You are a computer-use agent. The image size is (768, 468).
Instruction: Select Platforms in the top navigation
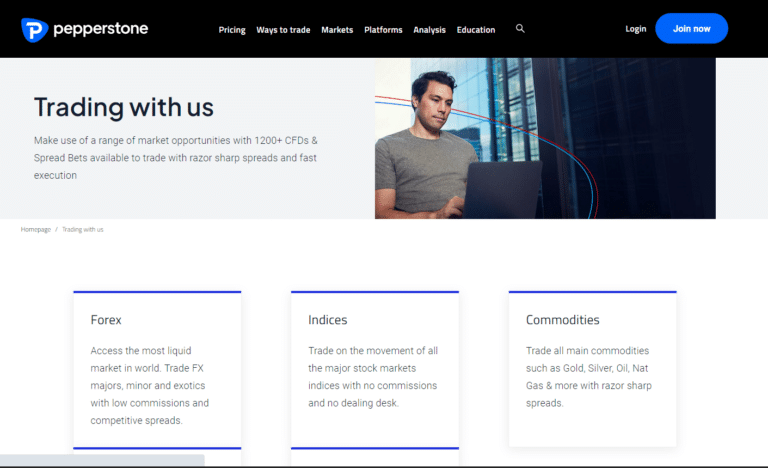coord(384,30)
